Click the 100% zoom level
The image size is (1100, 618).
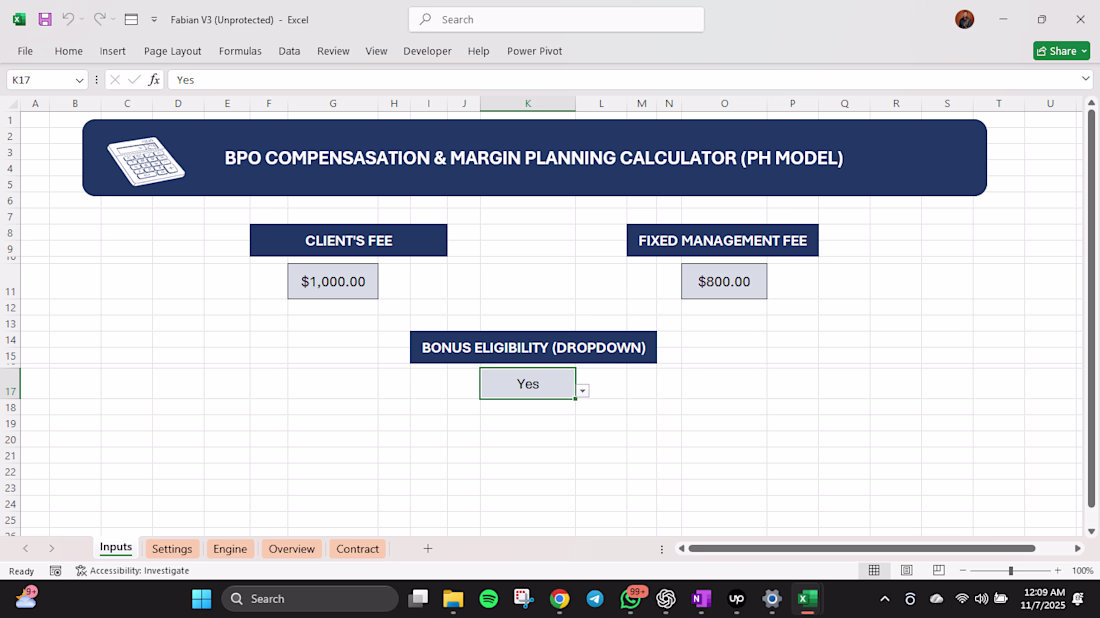click(x=1082, y=571)
